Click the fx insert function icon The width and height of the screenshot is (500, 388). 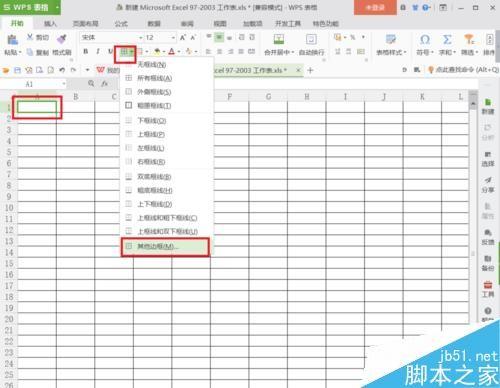click(x=105, y=84)
